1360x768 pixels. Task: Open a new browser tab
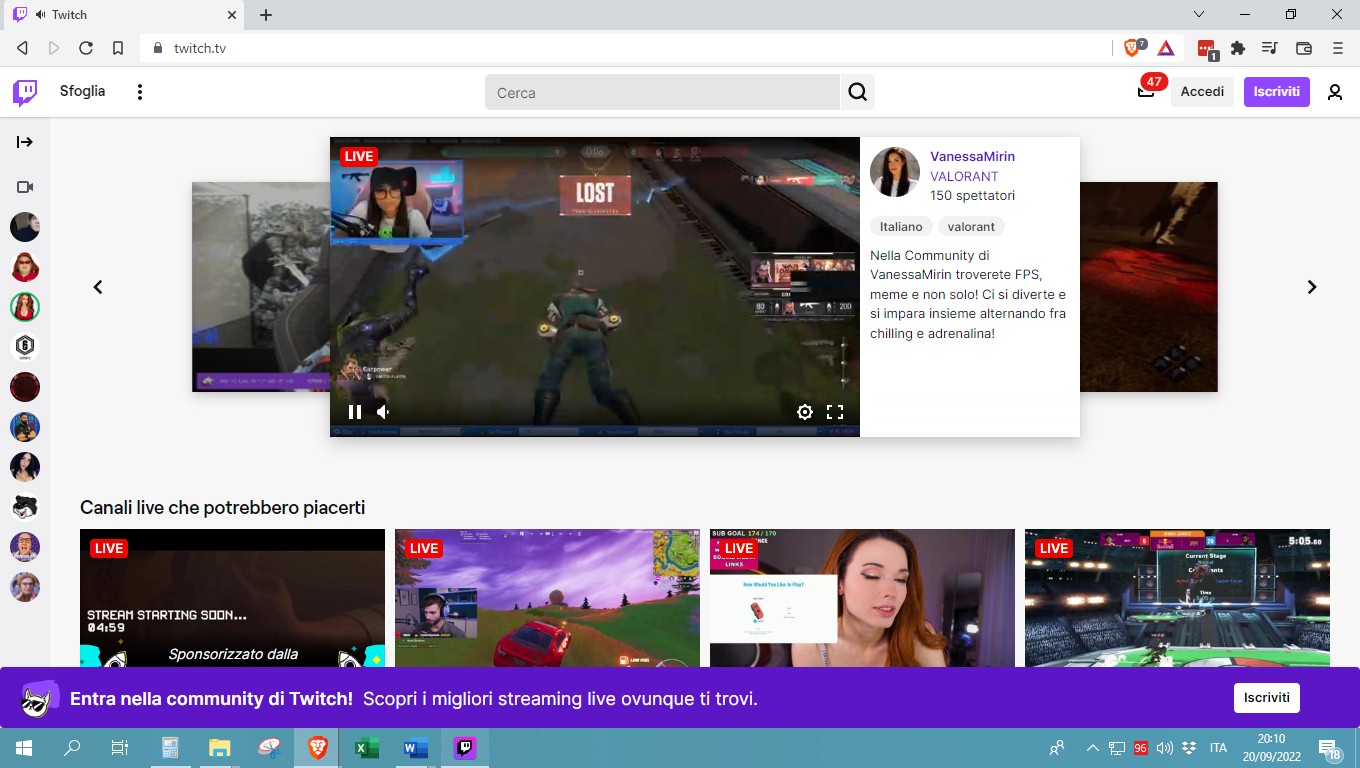pyautogui.click(x=266, y=15)
